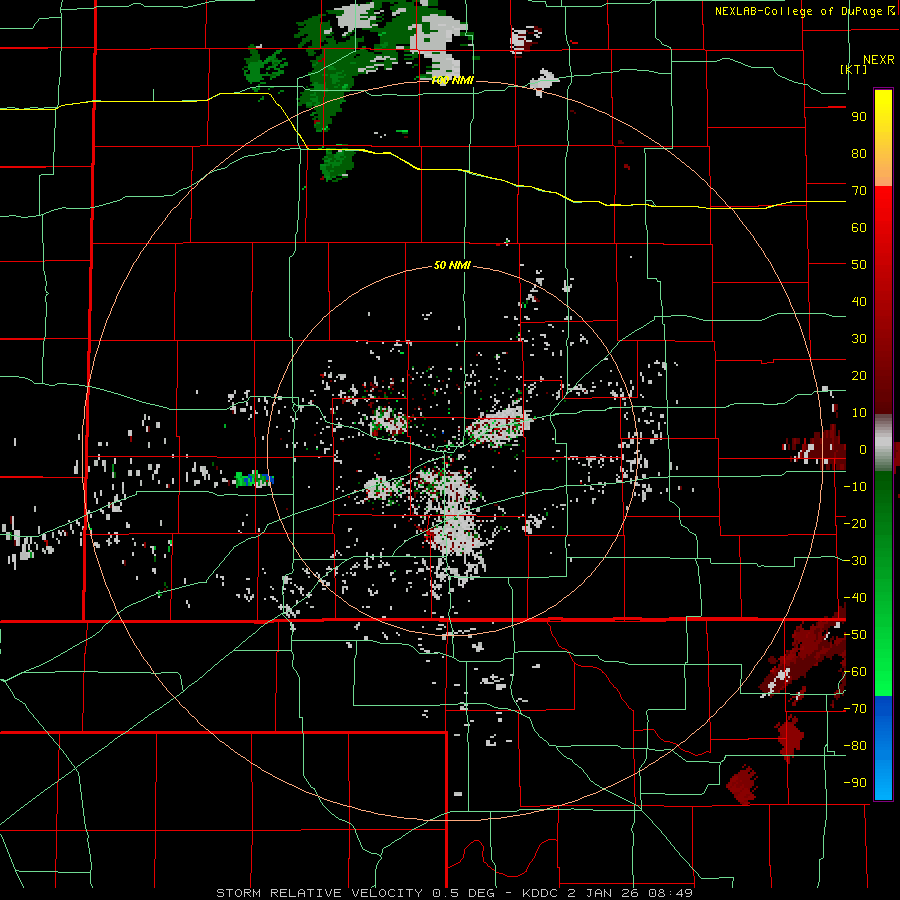The image size is (900, 900).
Task: Click the -80 value on velocity scale
Action: tap(855, 746)
